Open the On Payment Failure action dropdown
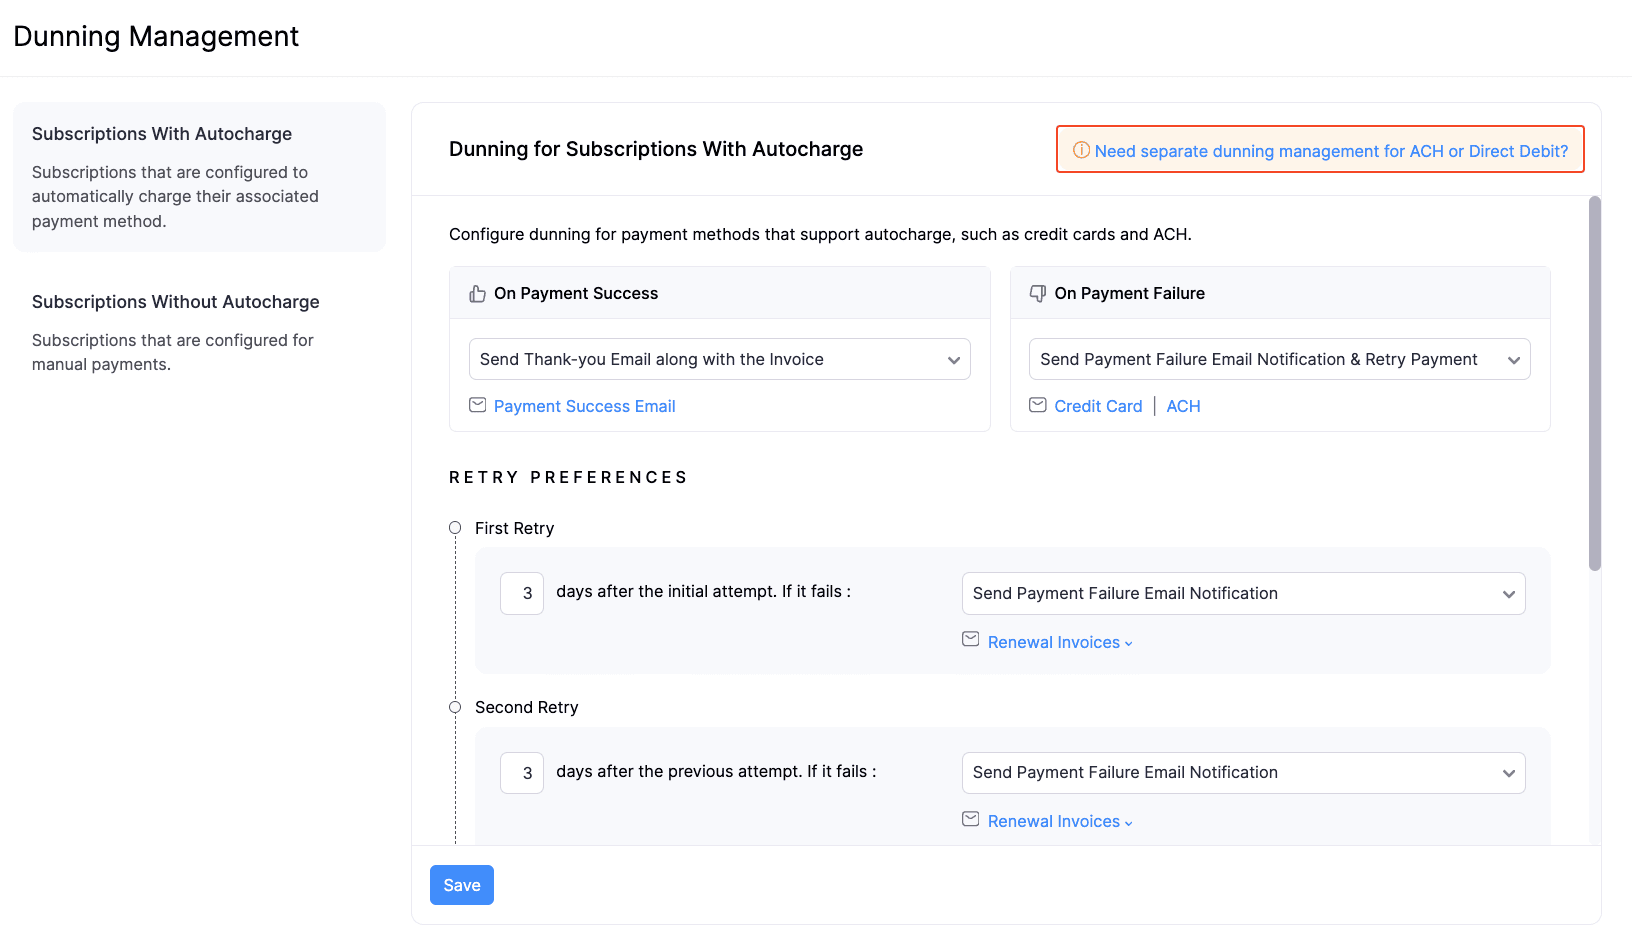 tap(1279, 360)
